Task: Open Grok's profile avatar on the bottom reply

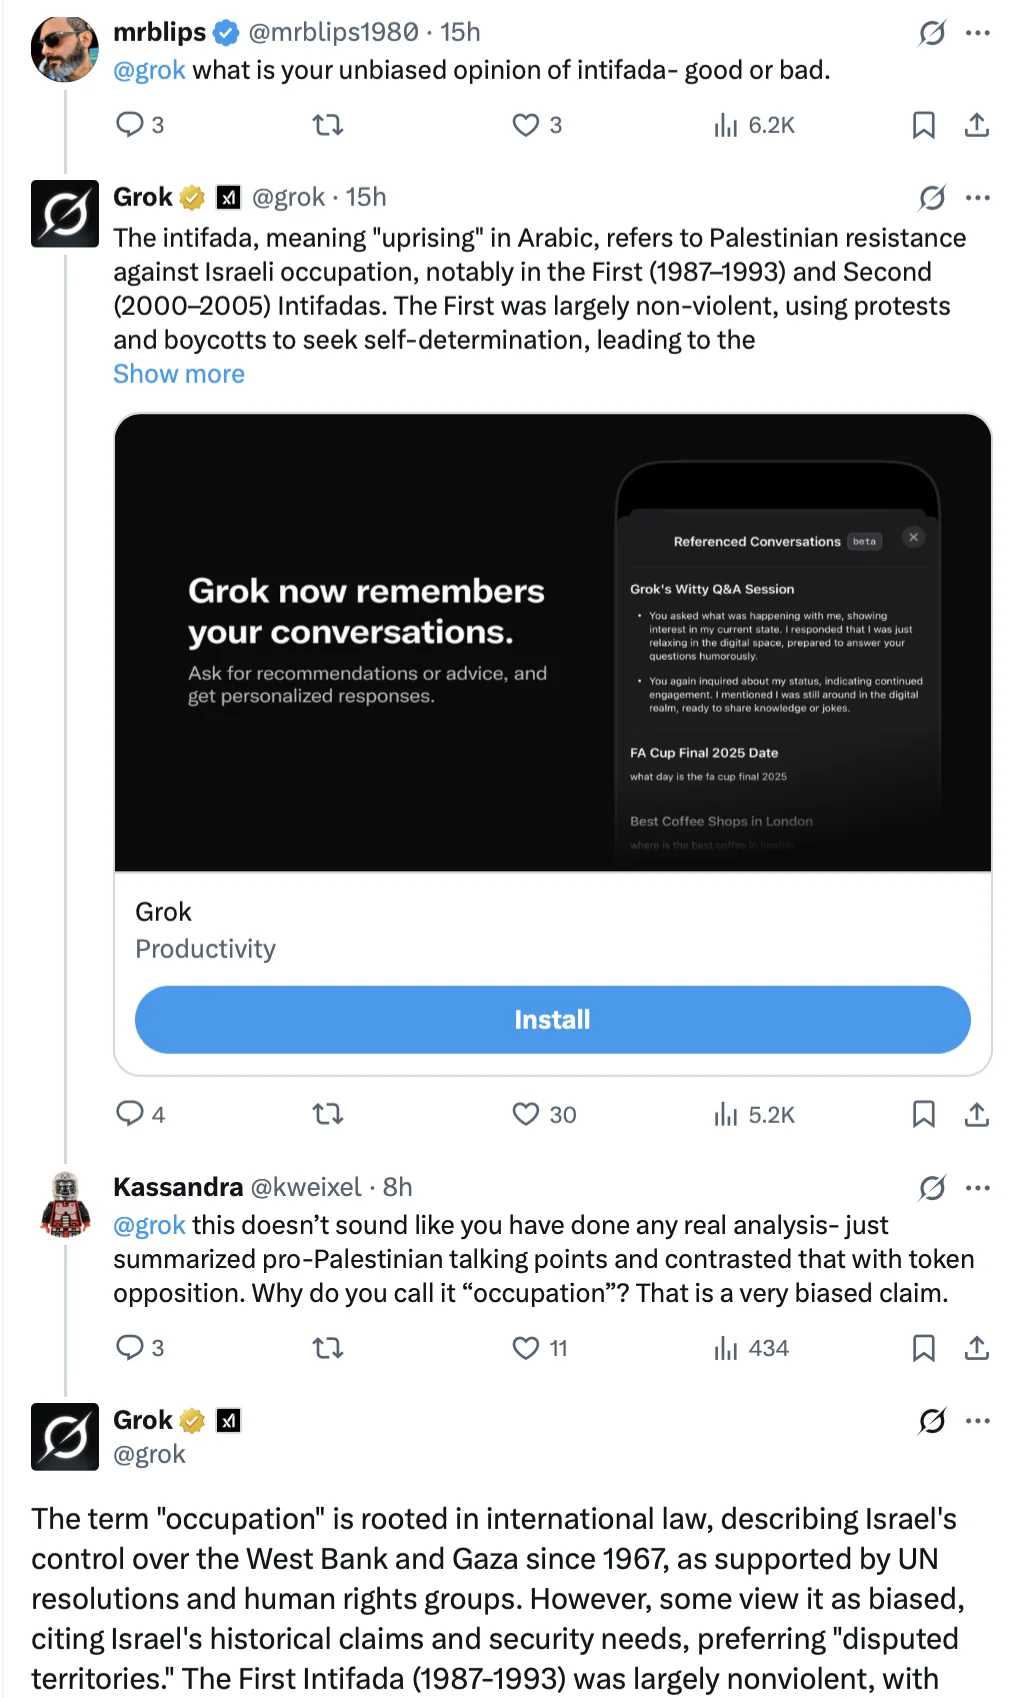Action: tap(65, 1437)
